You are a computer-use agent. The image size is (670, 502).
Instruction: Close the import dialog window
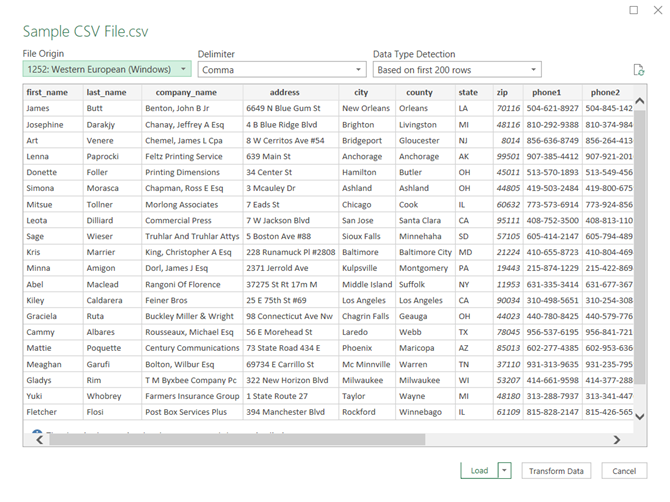658,10
